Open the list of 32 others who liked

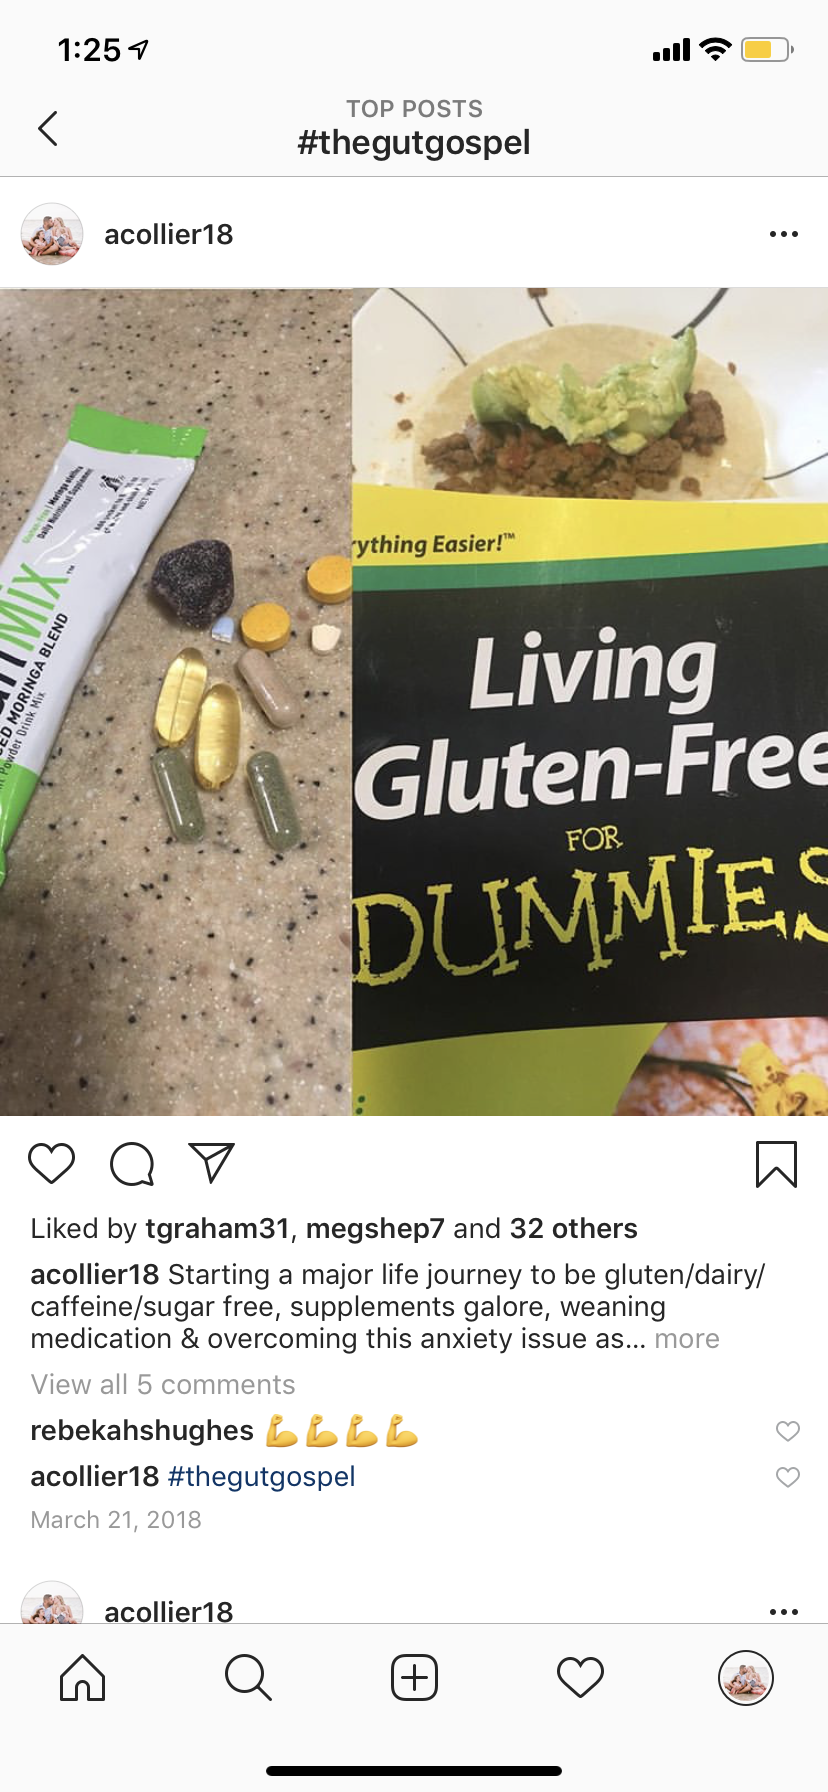pos(574,1229)
